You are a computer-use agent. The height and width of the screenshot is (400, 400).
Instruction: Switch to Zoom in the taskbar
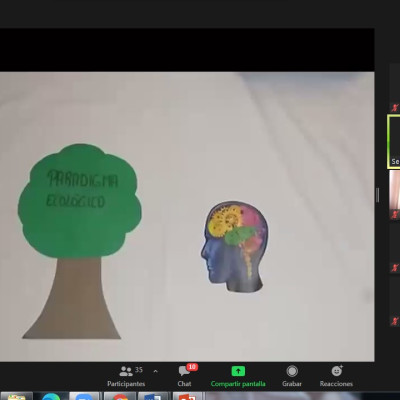pos(83,396)
